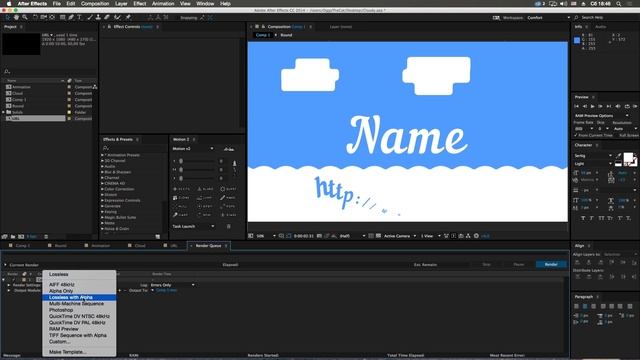The height and width of the screenshot is (360, 640).
Task: Open the Layer menu
Action: tap(121, 4)
